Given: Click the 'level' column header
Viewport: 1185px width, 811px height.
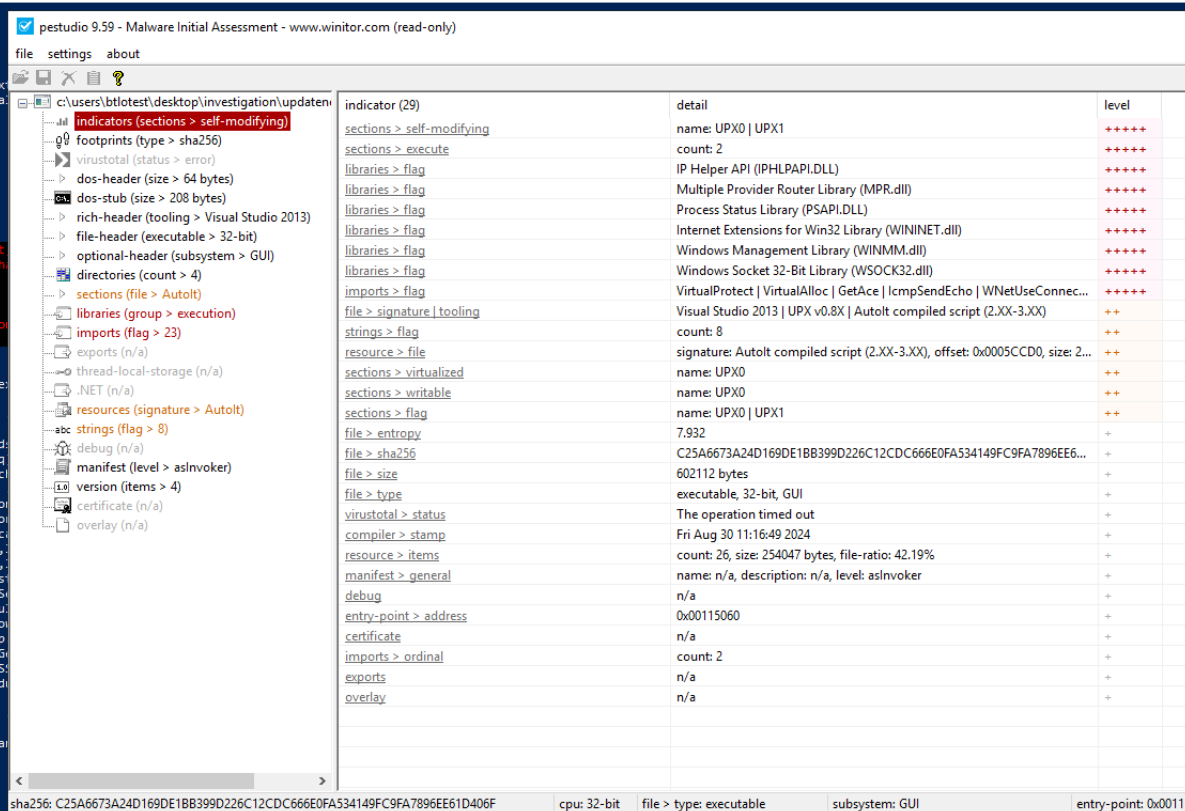Looking at the screenshot, I should click(x=1117, y=105).
